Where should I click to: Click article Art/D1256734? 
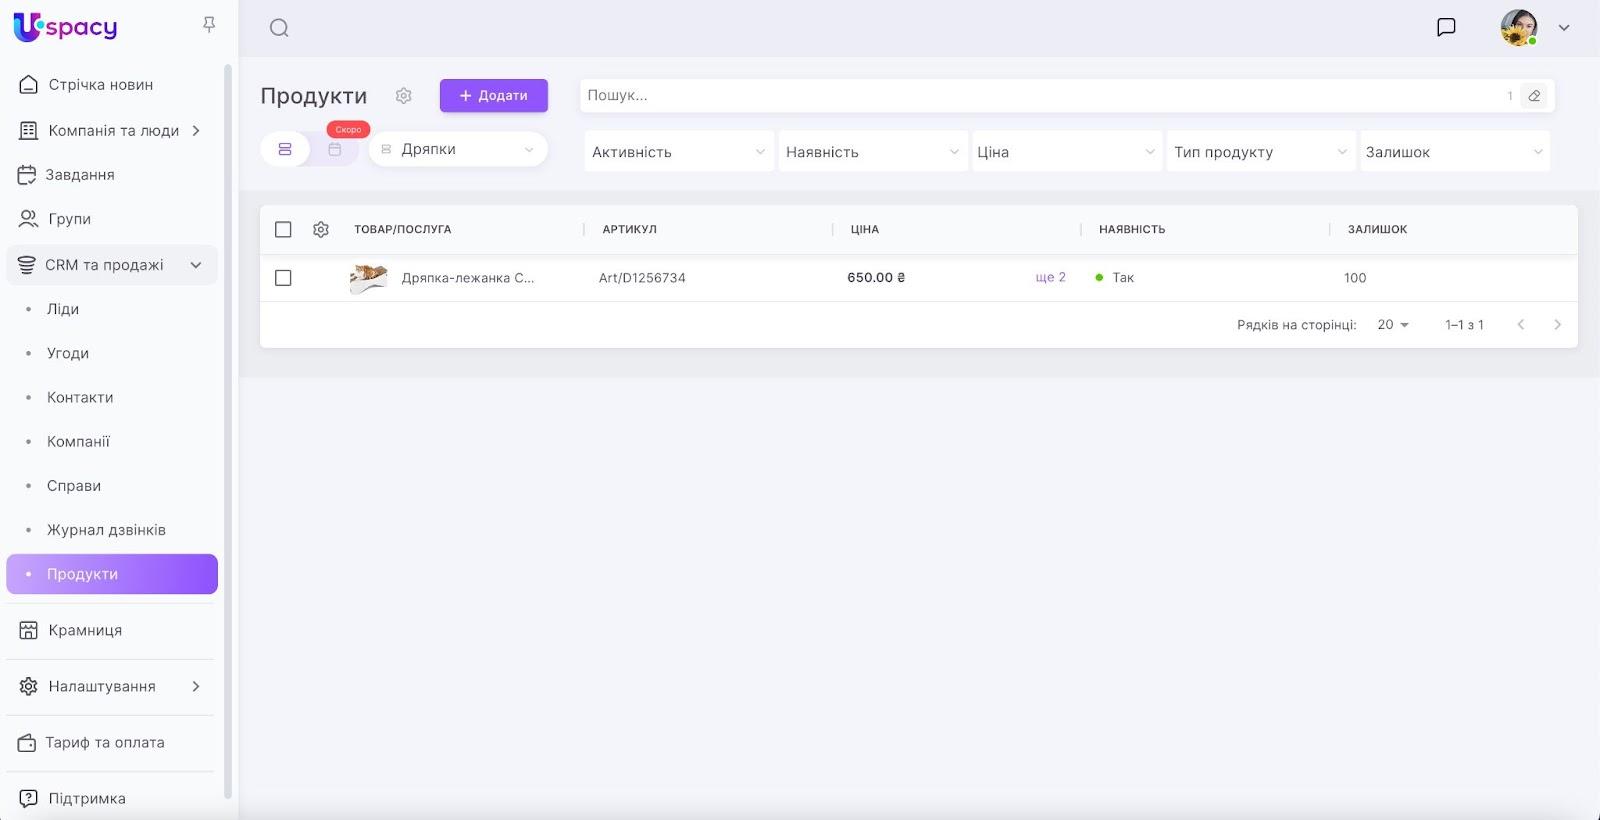642,278
